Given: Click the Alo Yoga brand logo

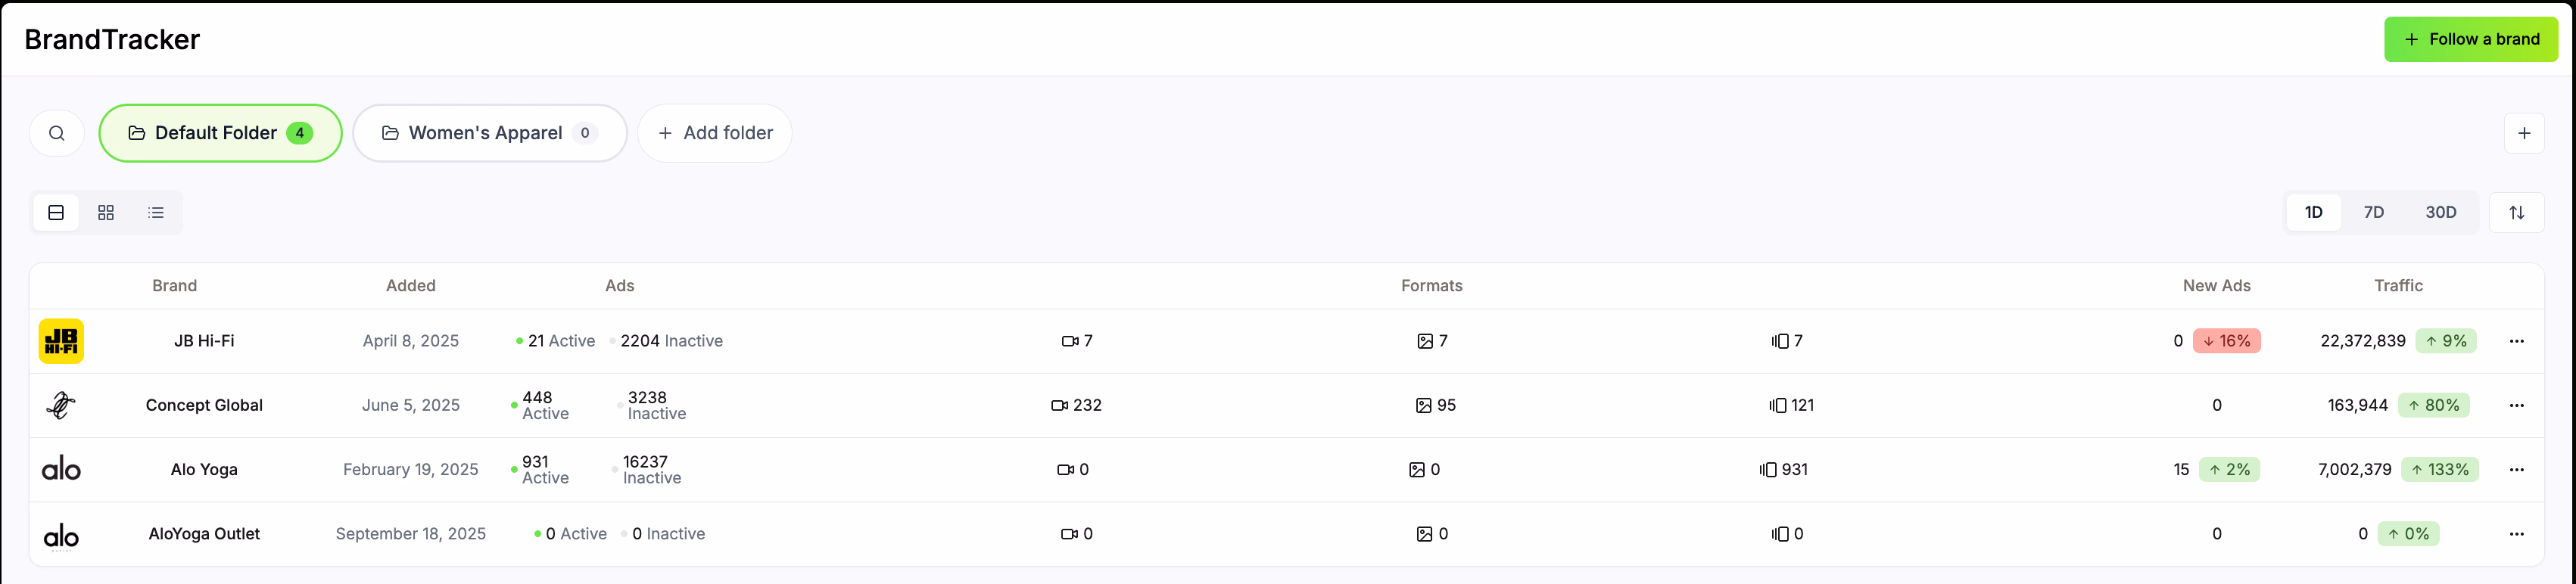Looking at the screenshot, I should click(61, 469).
